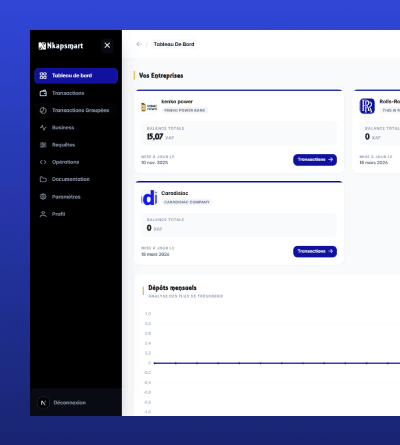Click the N avatar beside Déconnexion

coord(43,403)
